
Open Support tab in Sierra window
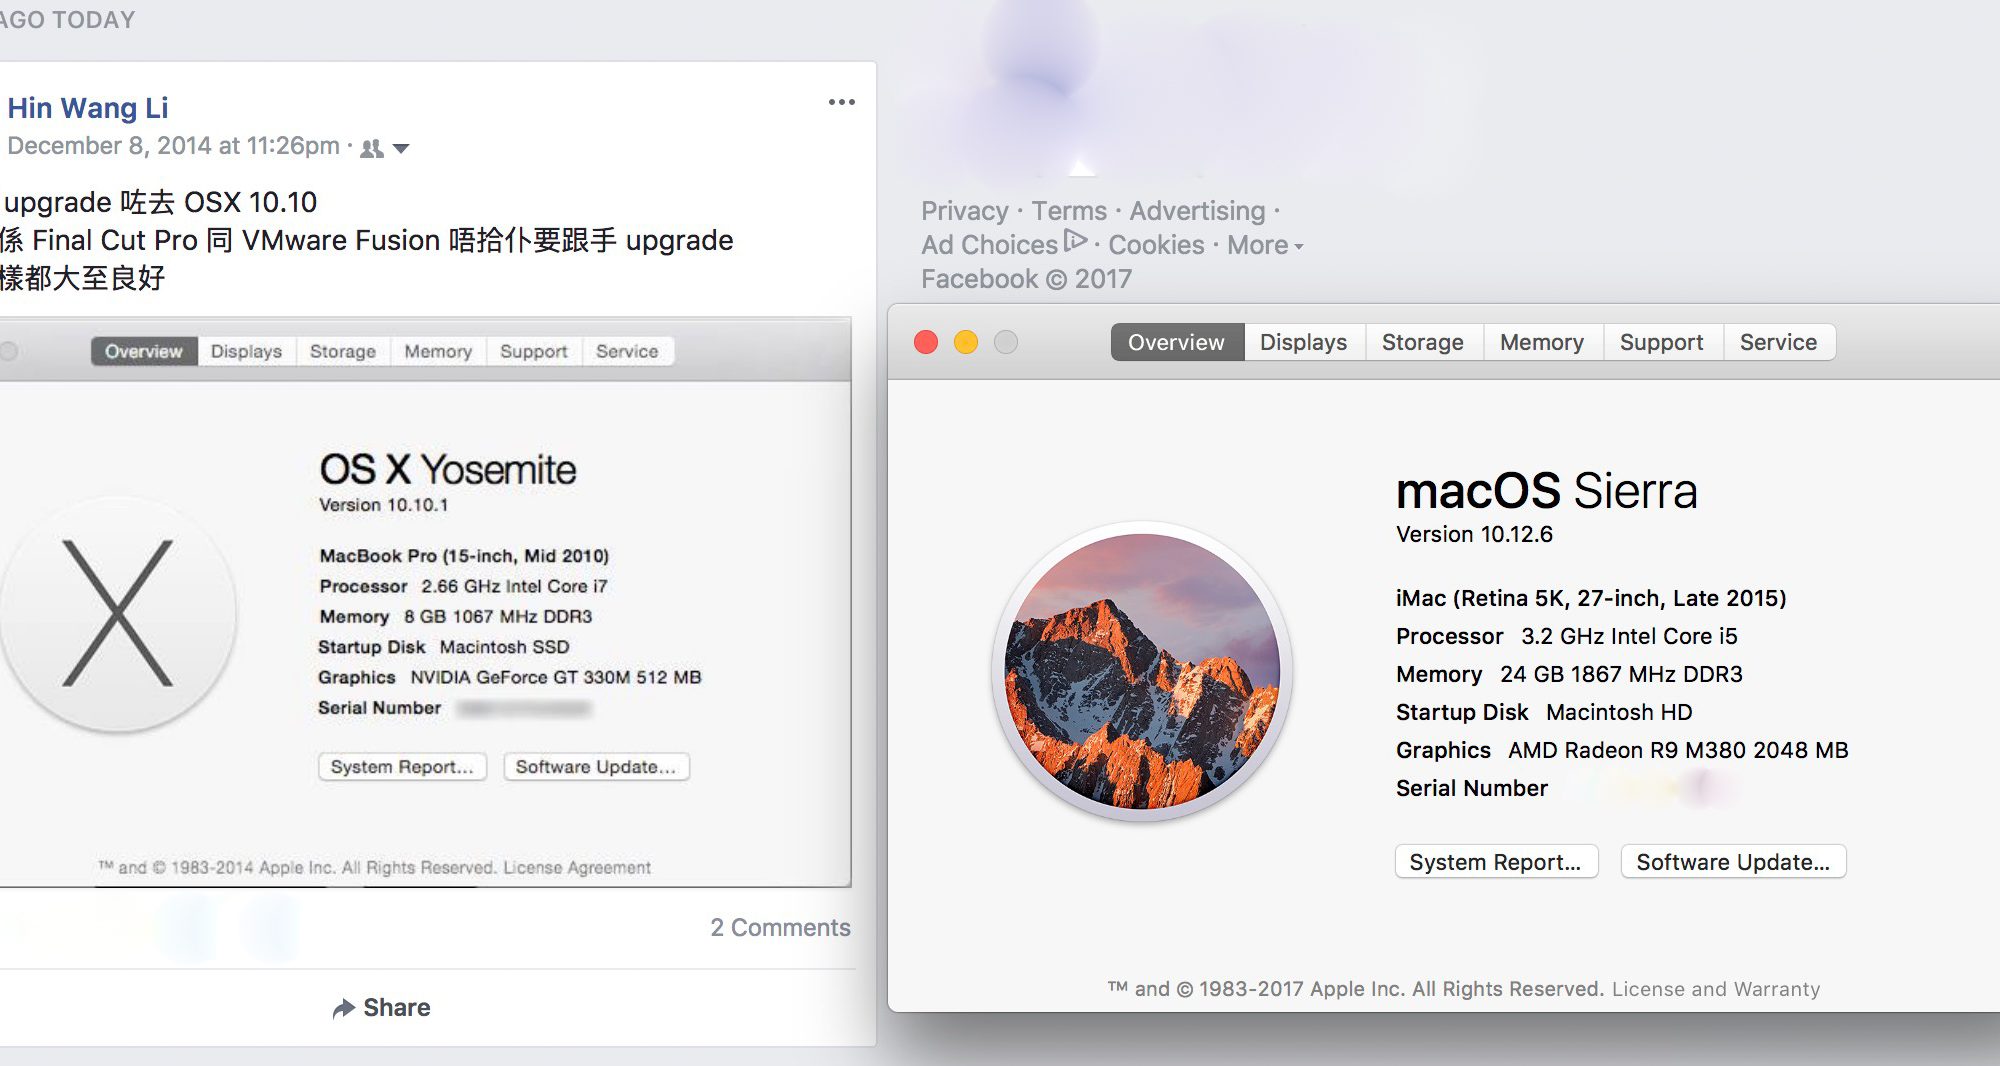coord(1662,342)
